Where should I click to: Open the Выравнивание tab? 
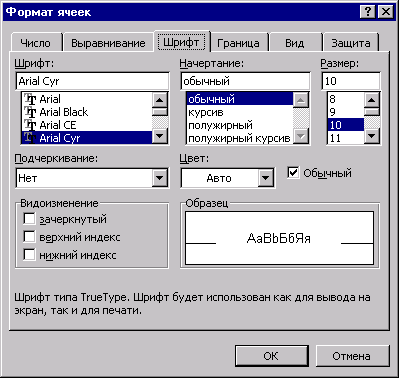click(108, 43)
